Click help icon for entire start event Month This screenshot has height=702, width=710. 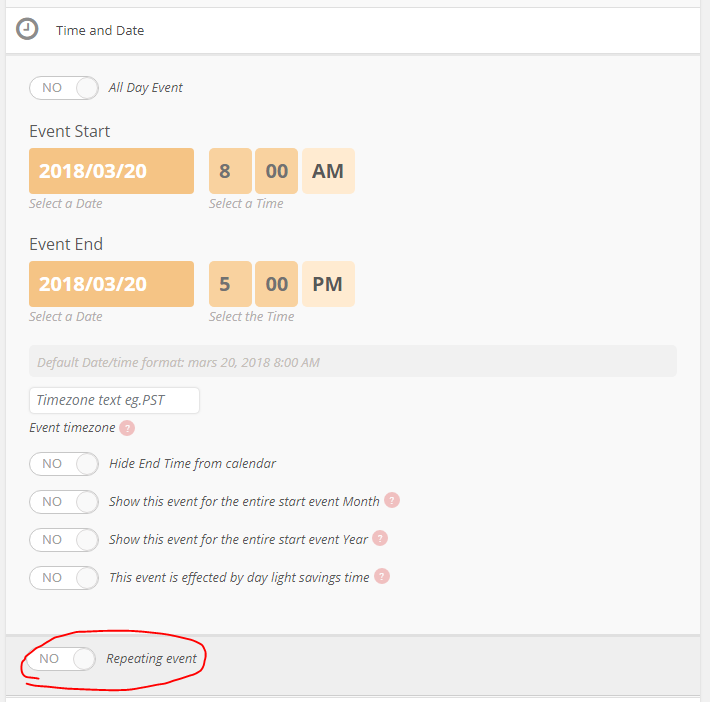pos(392,500)
